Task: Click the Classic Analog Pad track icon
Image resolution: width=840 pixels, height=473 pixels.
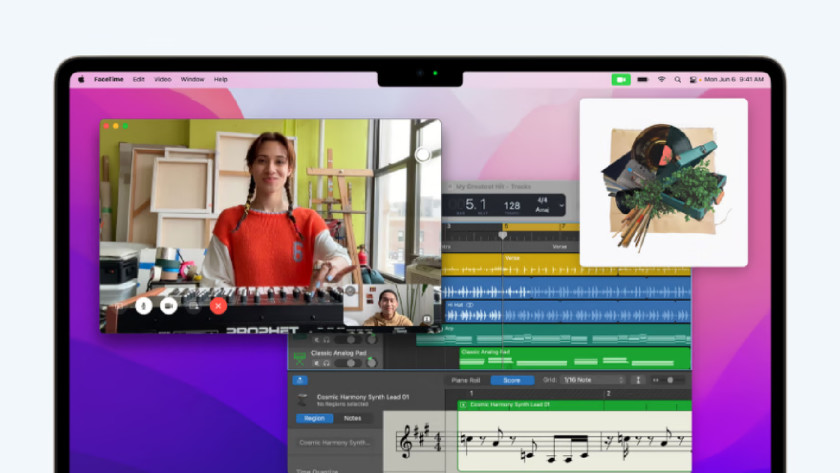Action: point(299,357)
